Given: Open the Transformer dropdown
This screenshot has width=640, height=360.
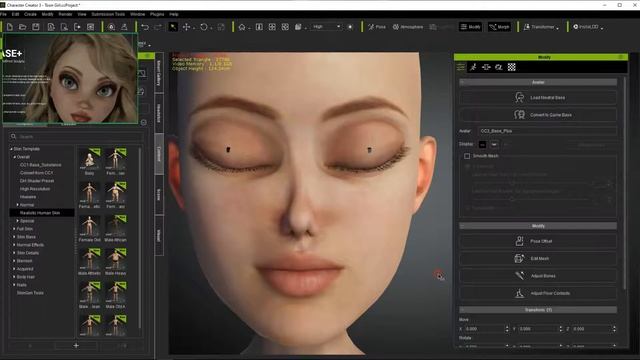Looking at the screenshot, I should tap(541, 27).
